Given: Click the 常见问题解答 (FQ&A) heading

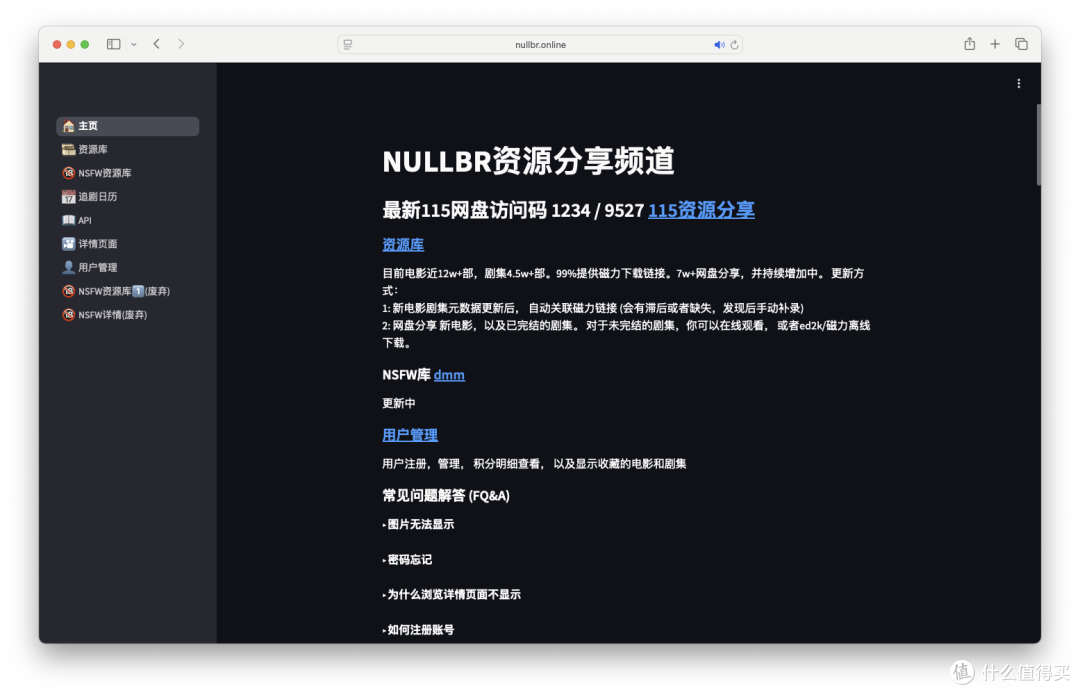Looking at the screenshot, I should pos(446,495).
